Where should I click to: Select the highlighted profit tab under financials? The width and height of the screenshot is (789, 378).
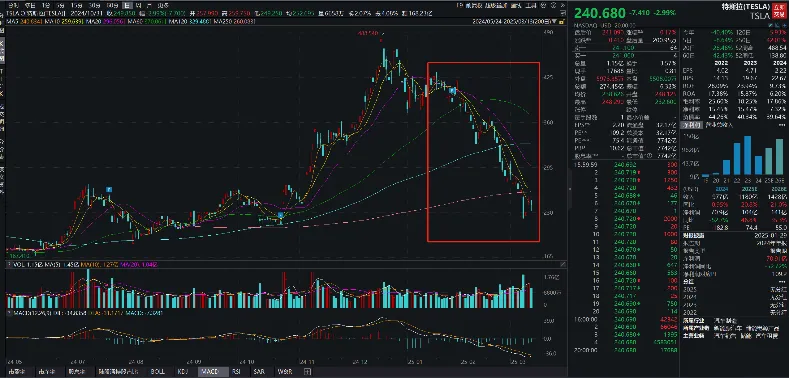coord(691,125)
